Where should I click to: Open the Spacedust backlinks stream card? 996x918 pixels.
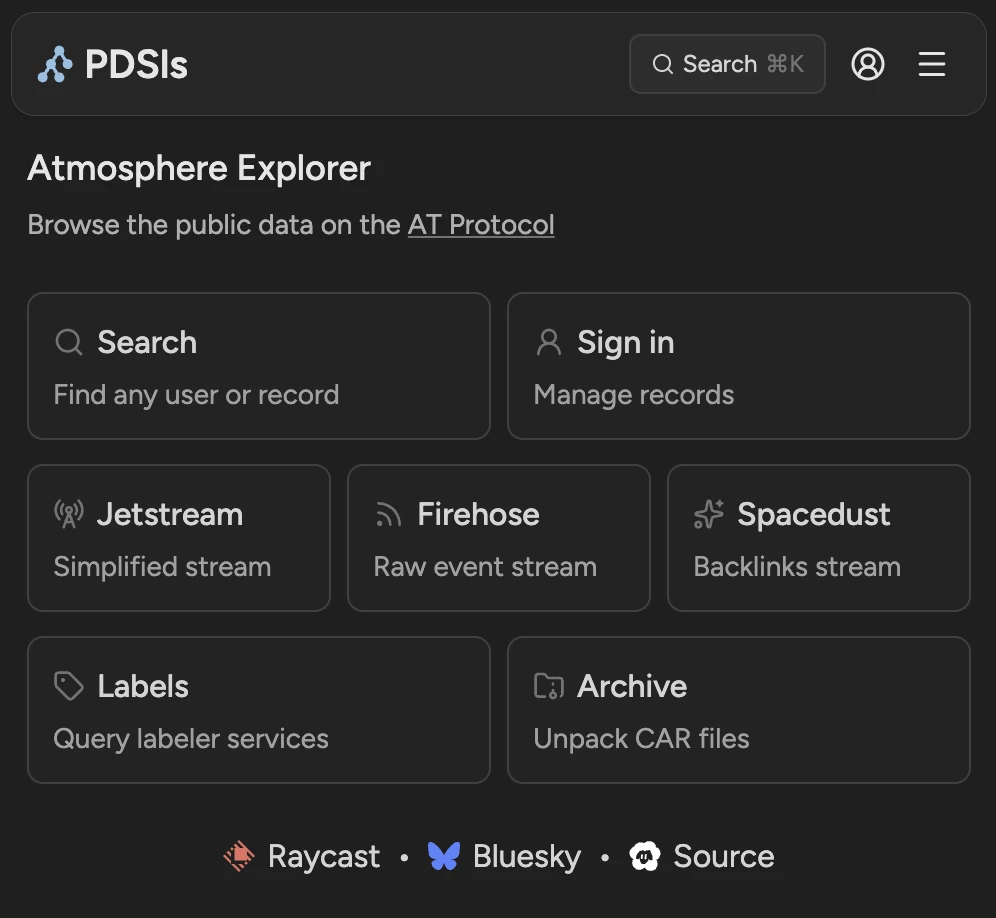(818, 538)
